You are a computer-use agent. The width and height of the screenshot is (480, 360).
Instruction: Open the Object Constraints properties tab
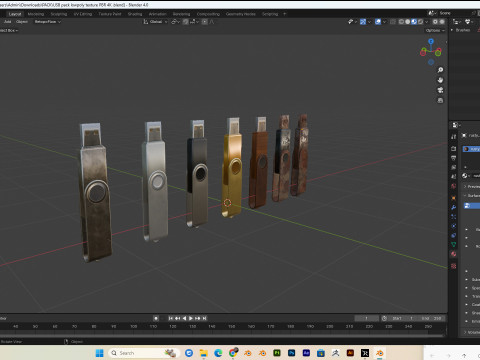point(454,235)
